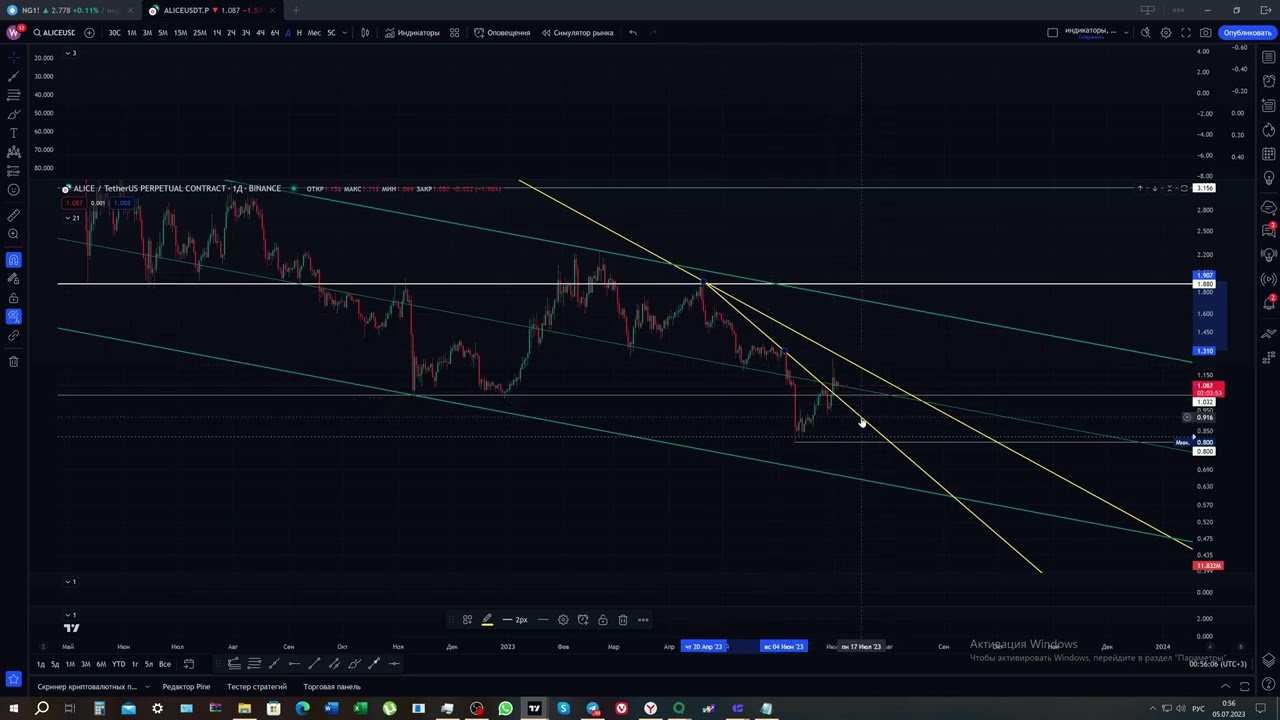The height and width of the screenshot is (720, 1280).
Task: Select the zoom in magnifier tool
Action: pyautogui.click(x=14, y=234)
